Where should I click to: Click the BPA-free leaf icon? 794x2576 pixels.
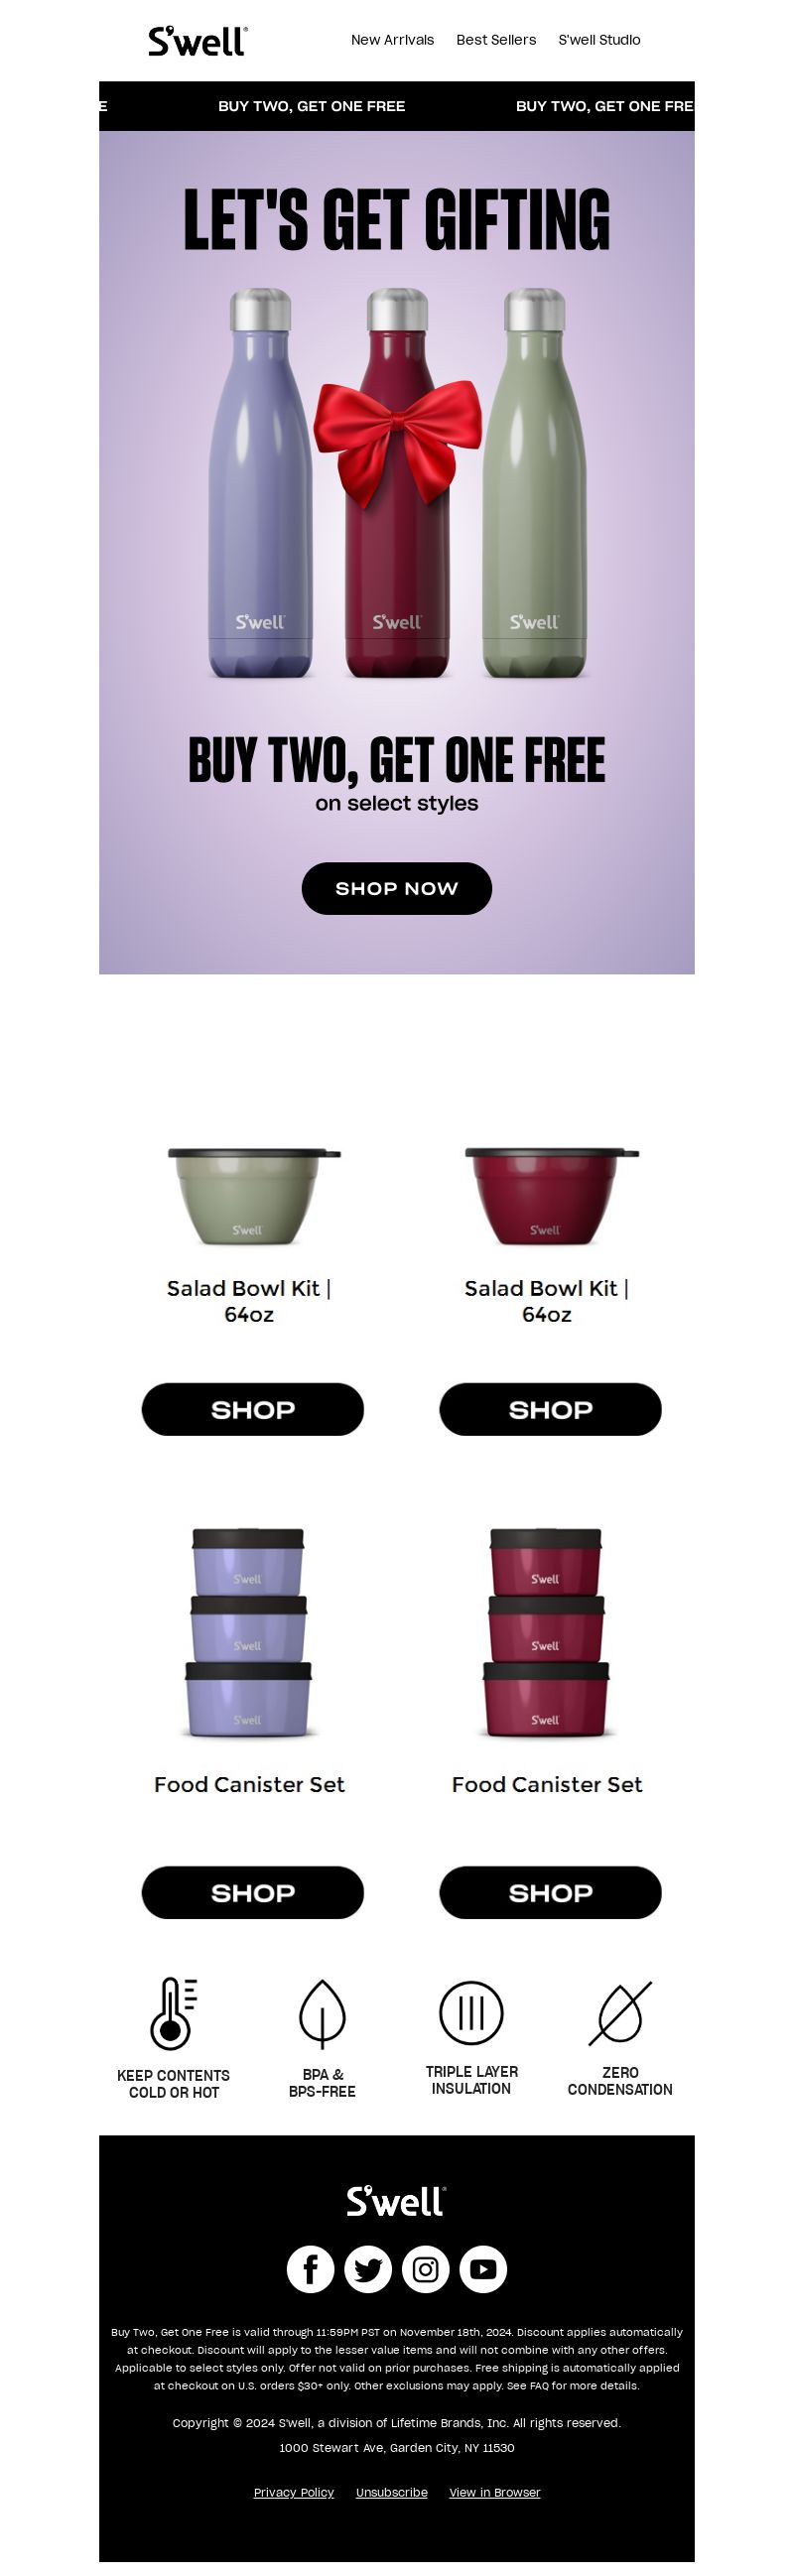322,2014
